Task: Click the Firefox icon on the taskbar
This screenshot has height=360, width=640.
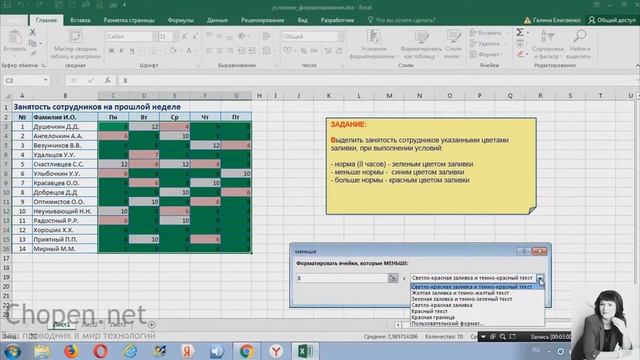Action: (x=71, y=351)
